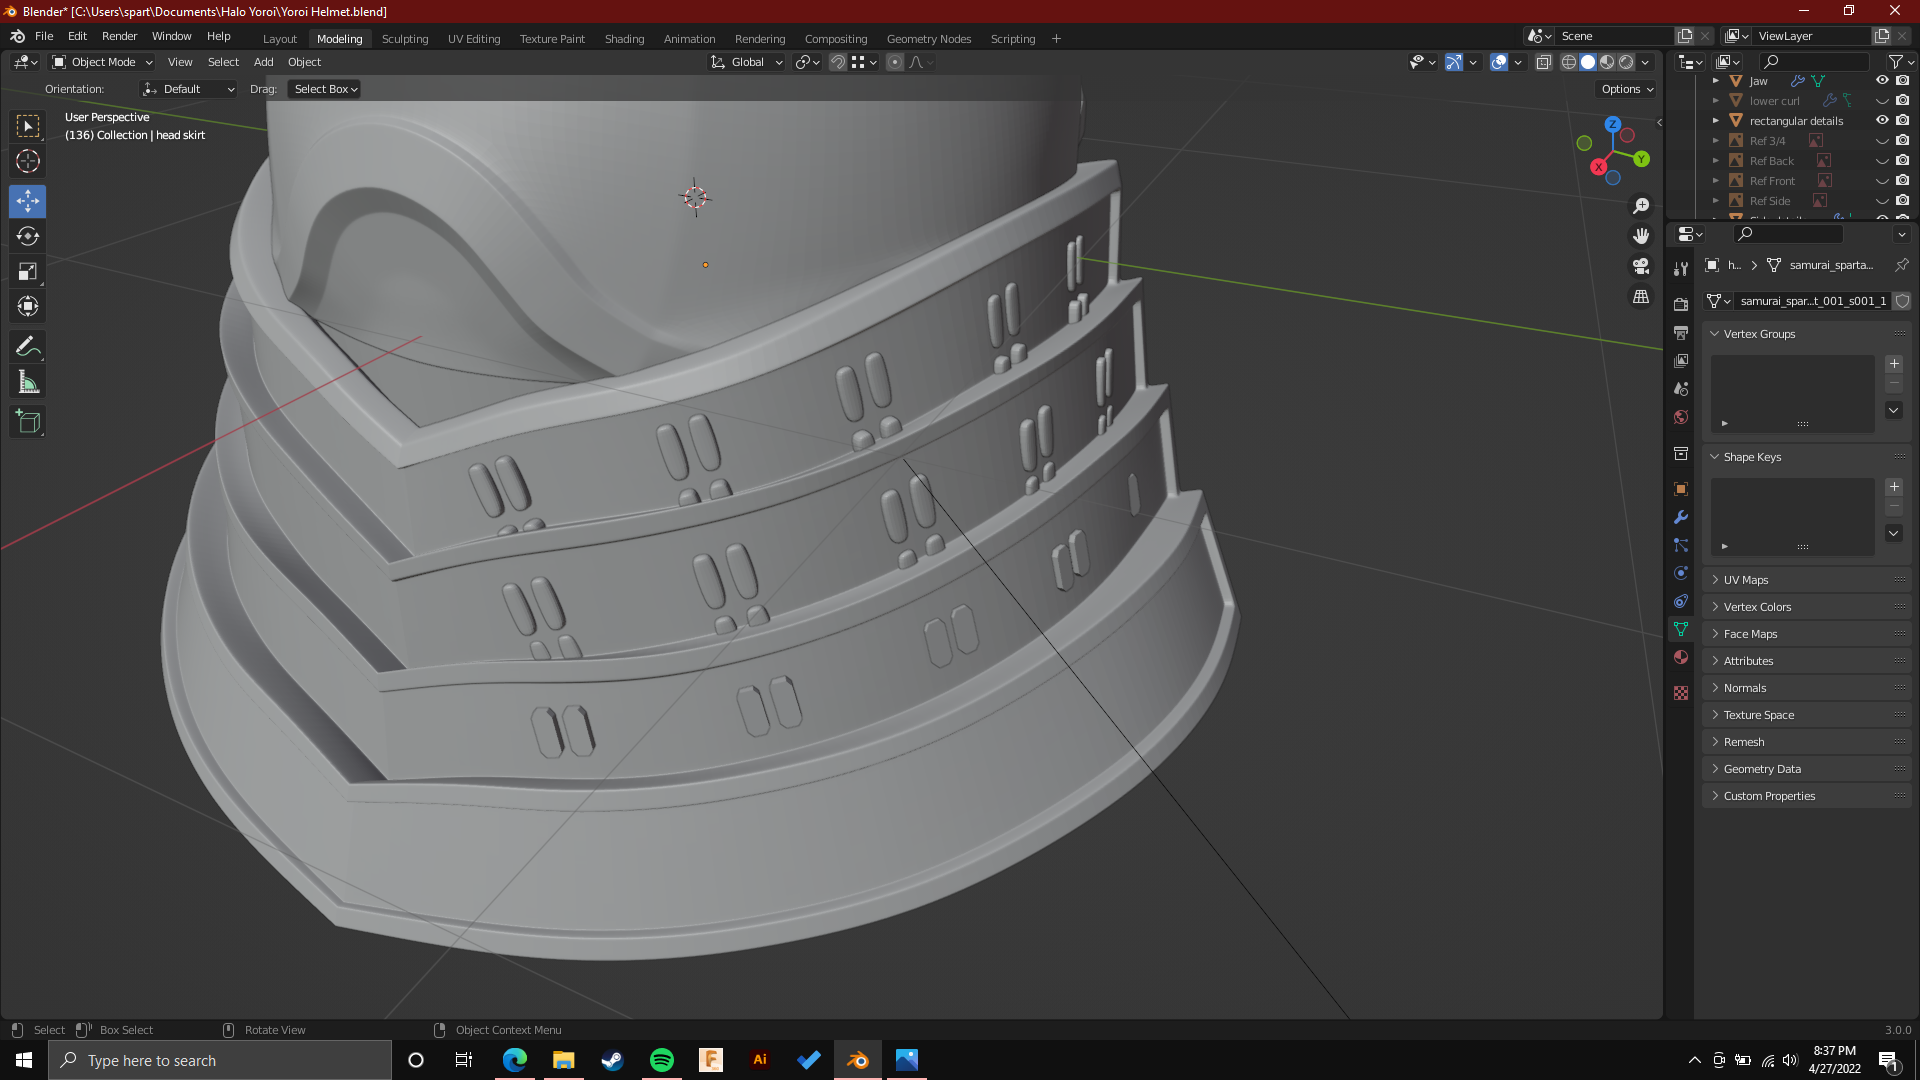Open the Default orientation dropdown
The height and width of the screenshot is (1080, 1920).
pyautogui.click(x=189, y=89)
